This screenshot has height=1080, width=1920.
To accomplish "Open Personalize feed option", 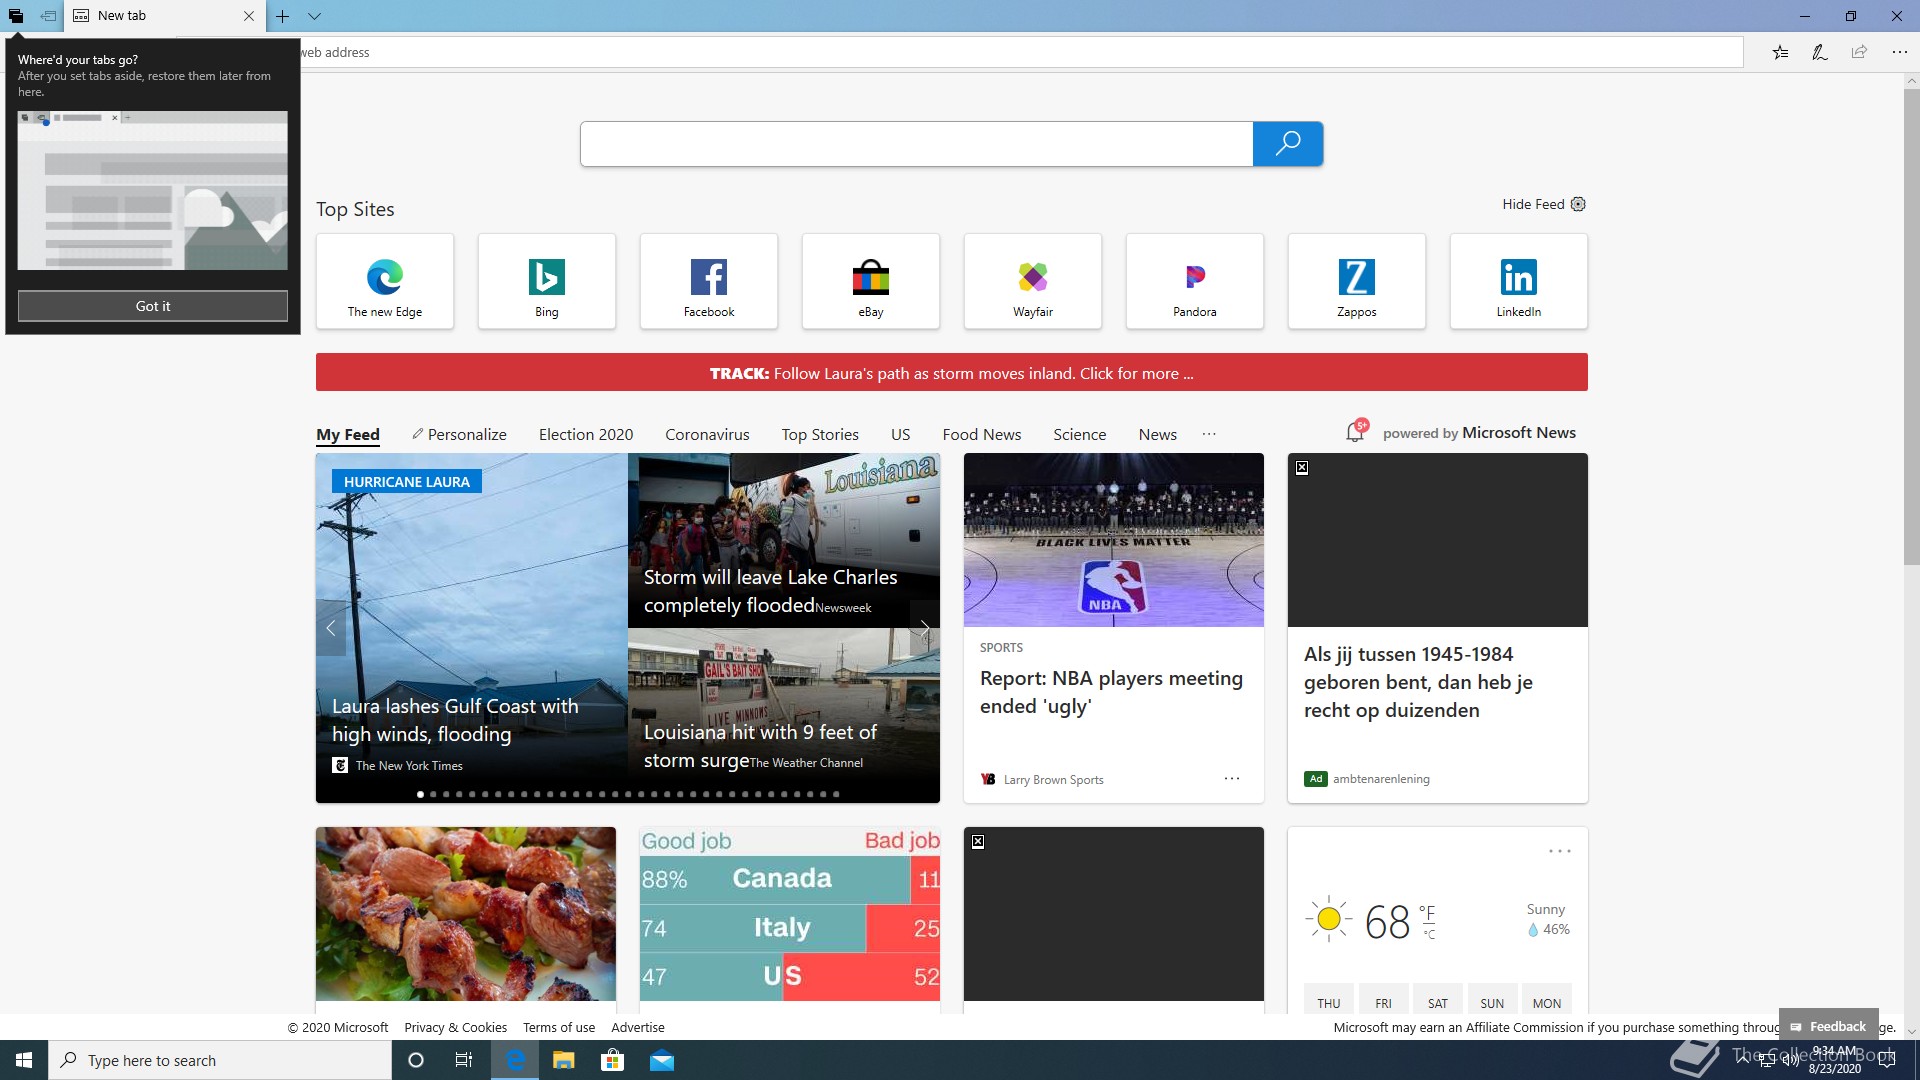I will click(x=459, y=434).
